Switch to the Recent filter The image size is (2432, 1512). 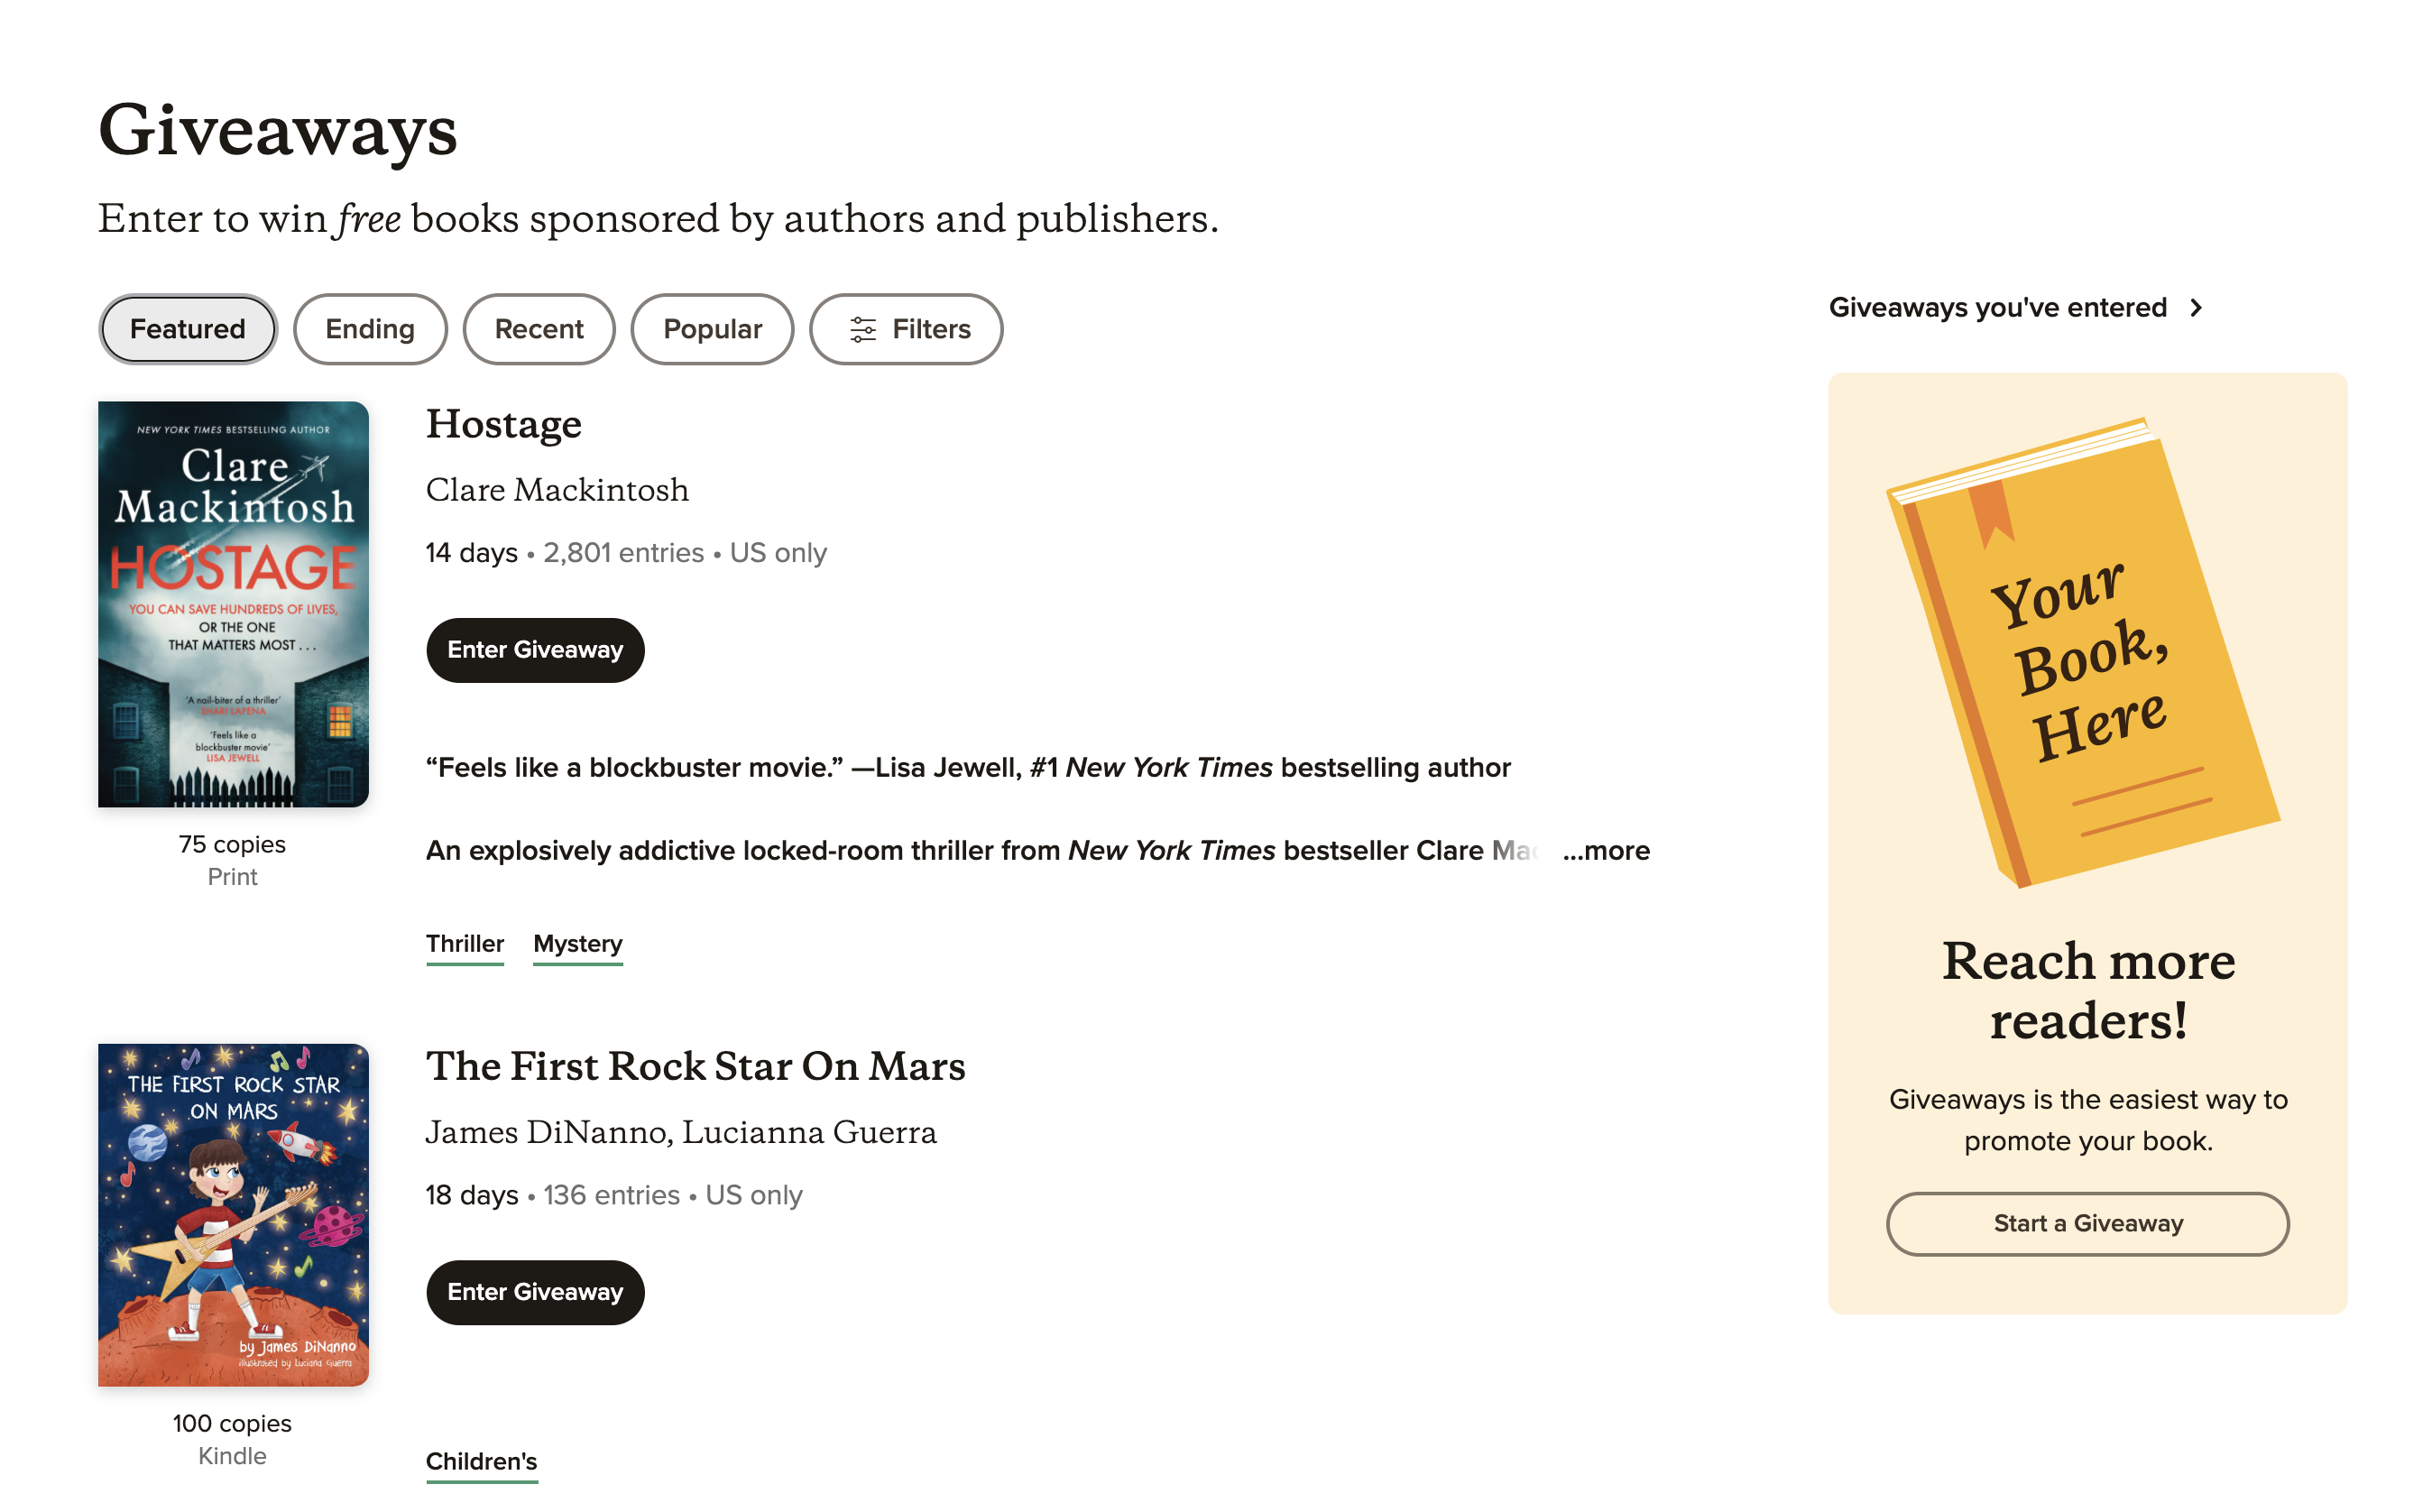click(539, 329)
